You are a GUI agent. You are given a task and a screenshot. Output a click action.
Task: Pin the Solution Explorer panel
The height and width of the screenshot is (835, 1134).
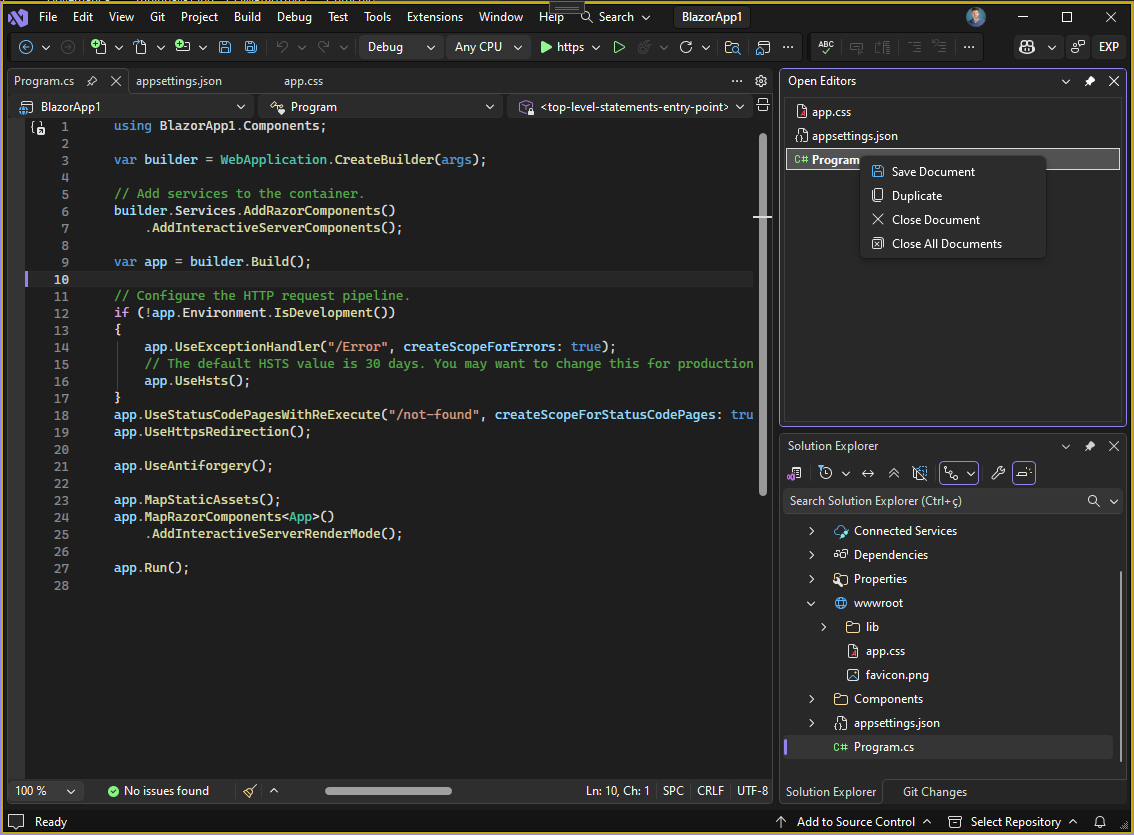coord(1090,446)
